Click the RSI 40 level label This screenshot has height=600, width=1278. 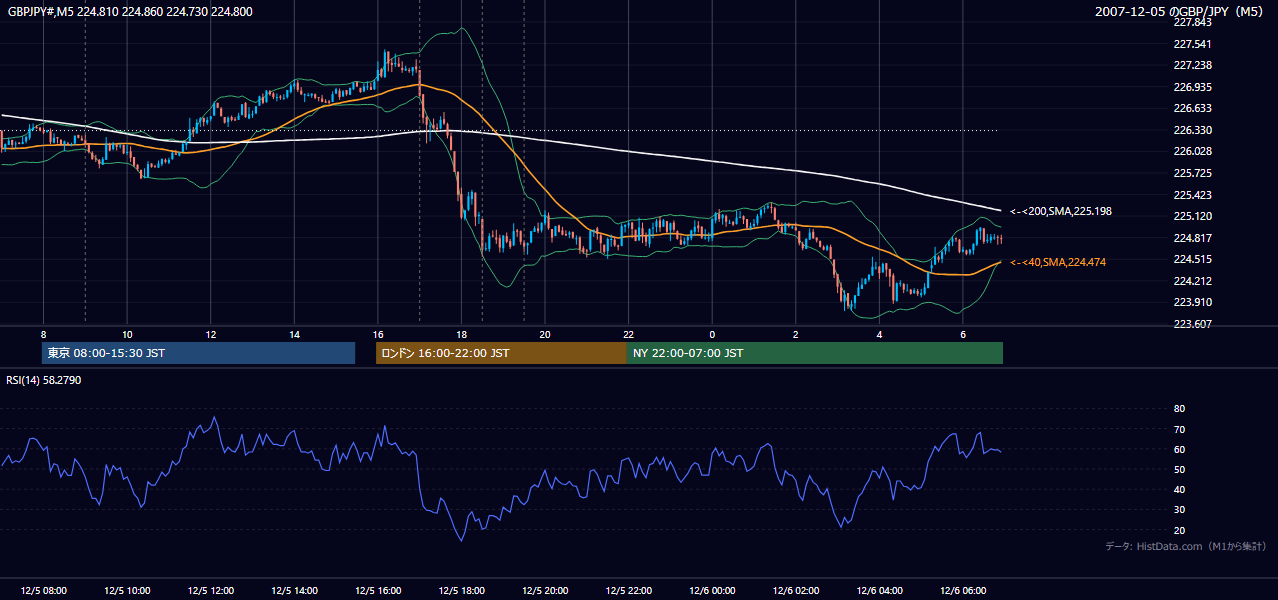point(1180,489)
